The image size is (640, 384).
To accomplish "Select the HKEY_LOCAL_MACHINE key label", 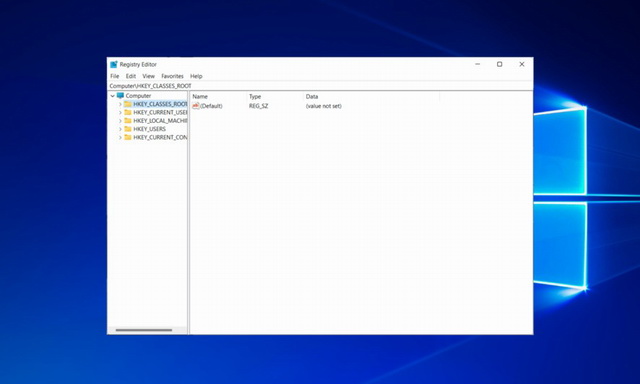I will (160, 121).
